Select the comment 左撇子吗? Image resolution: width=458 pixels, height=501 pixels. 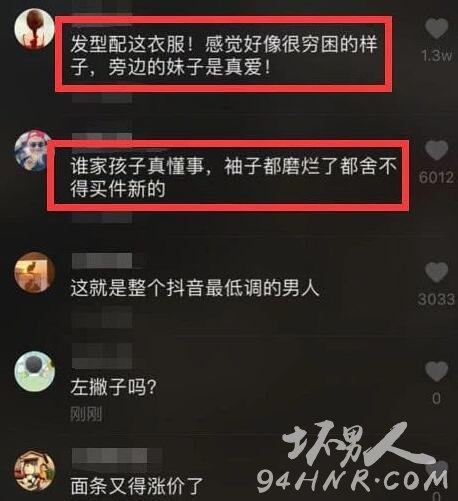tap(113, 387)
